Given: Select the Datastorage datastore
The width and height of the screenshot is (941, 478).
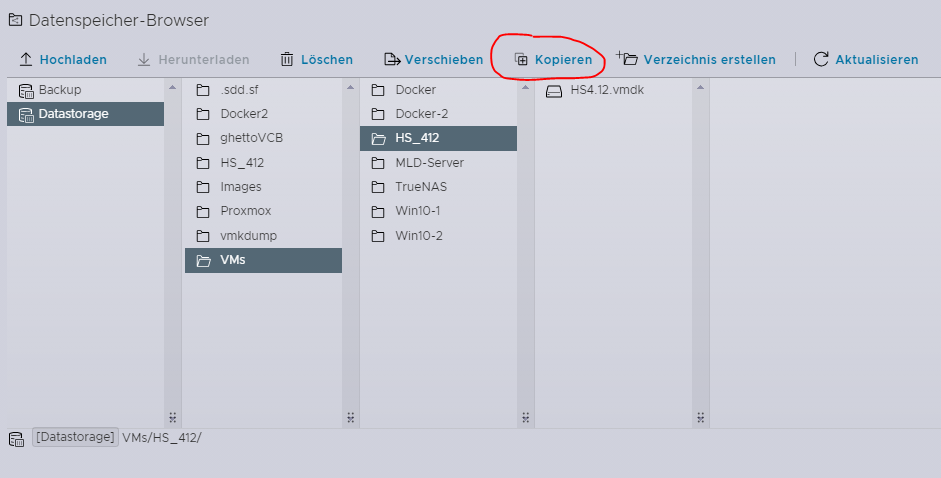Looking at the screenshot, I should [73, 114].
